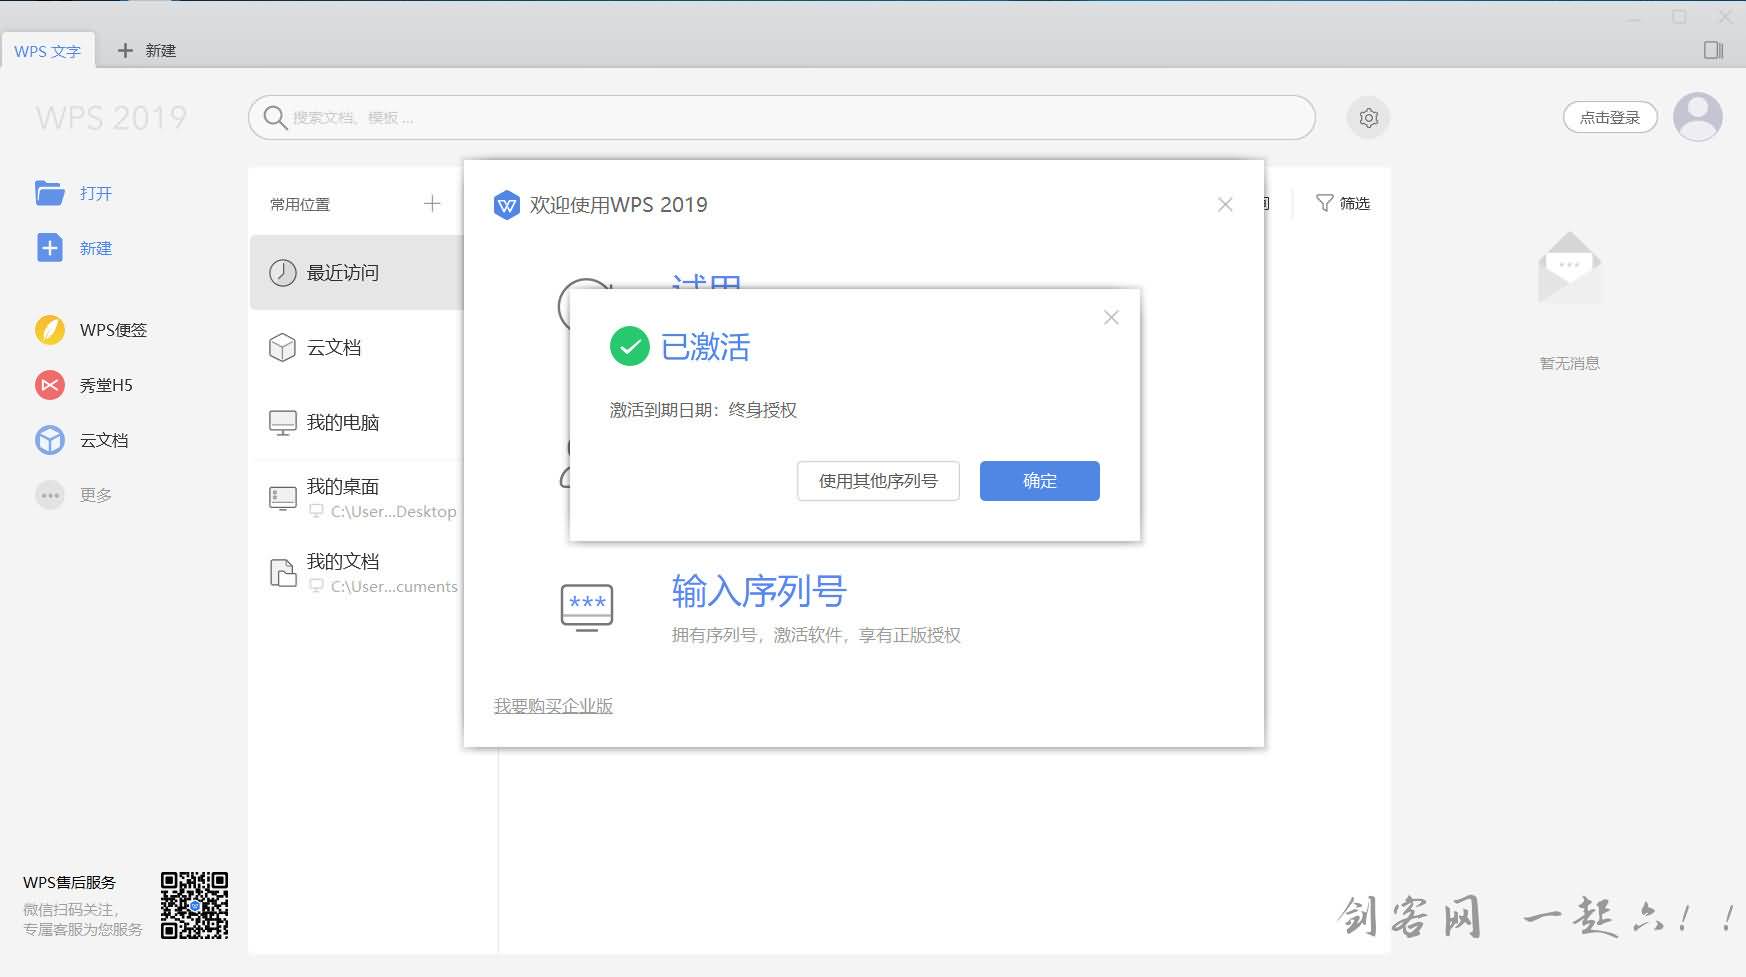
Task: Open 云文档 cube icon in left sidebar
Action: coord(50,440)
